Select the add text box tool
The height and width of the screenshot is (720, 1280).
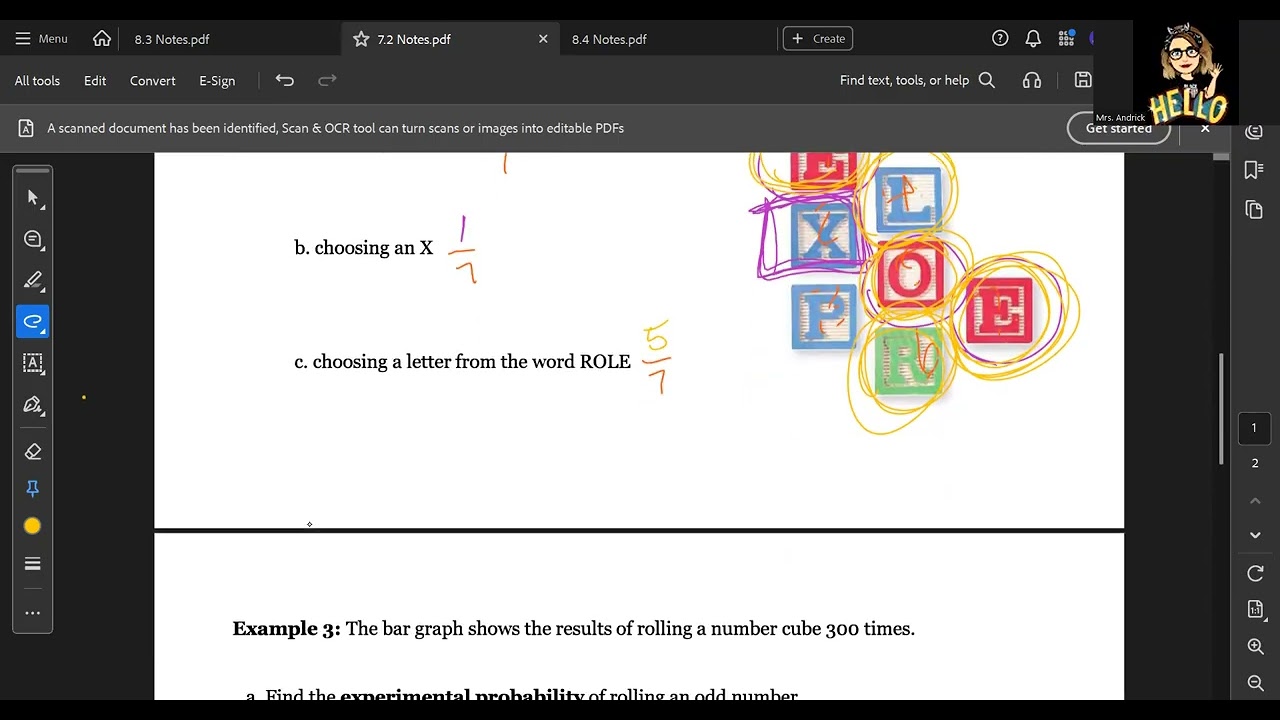click(x=33, y=363)
